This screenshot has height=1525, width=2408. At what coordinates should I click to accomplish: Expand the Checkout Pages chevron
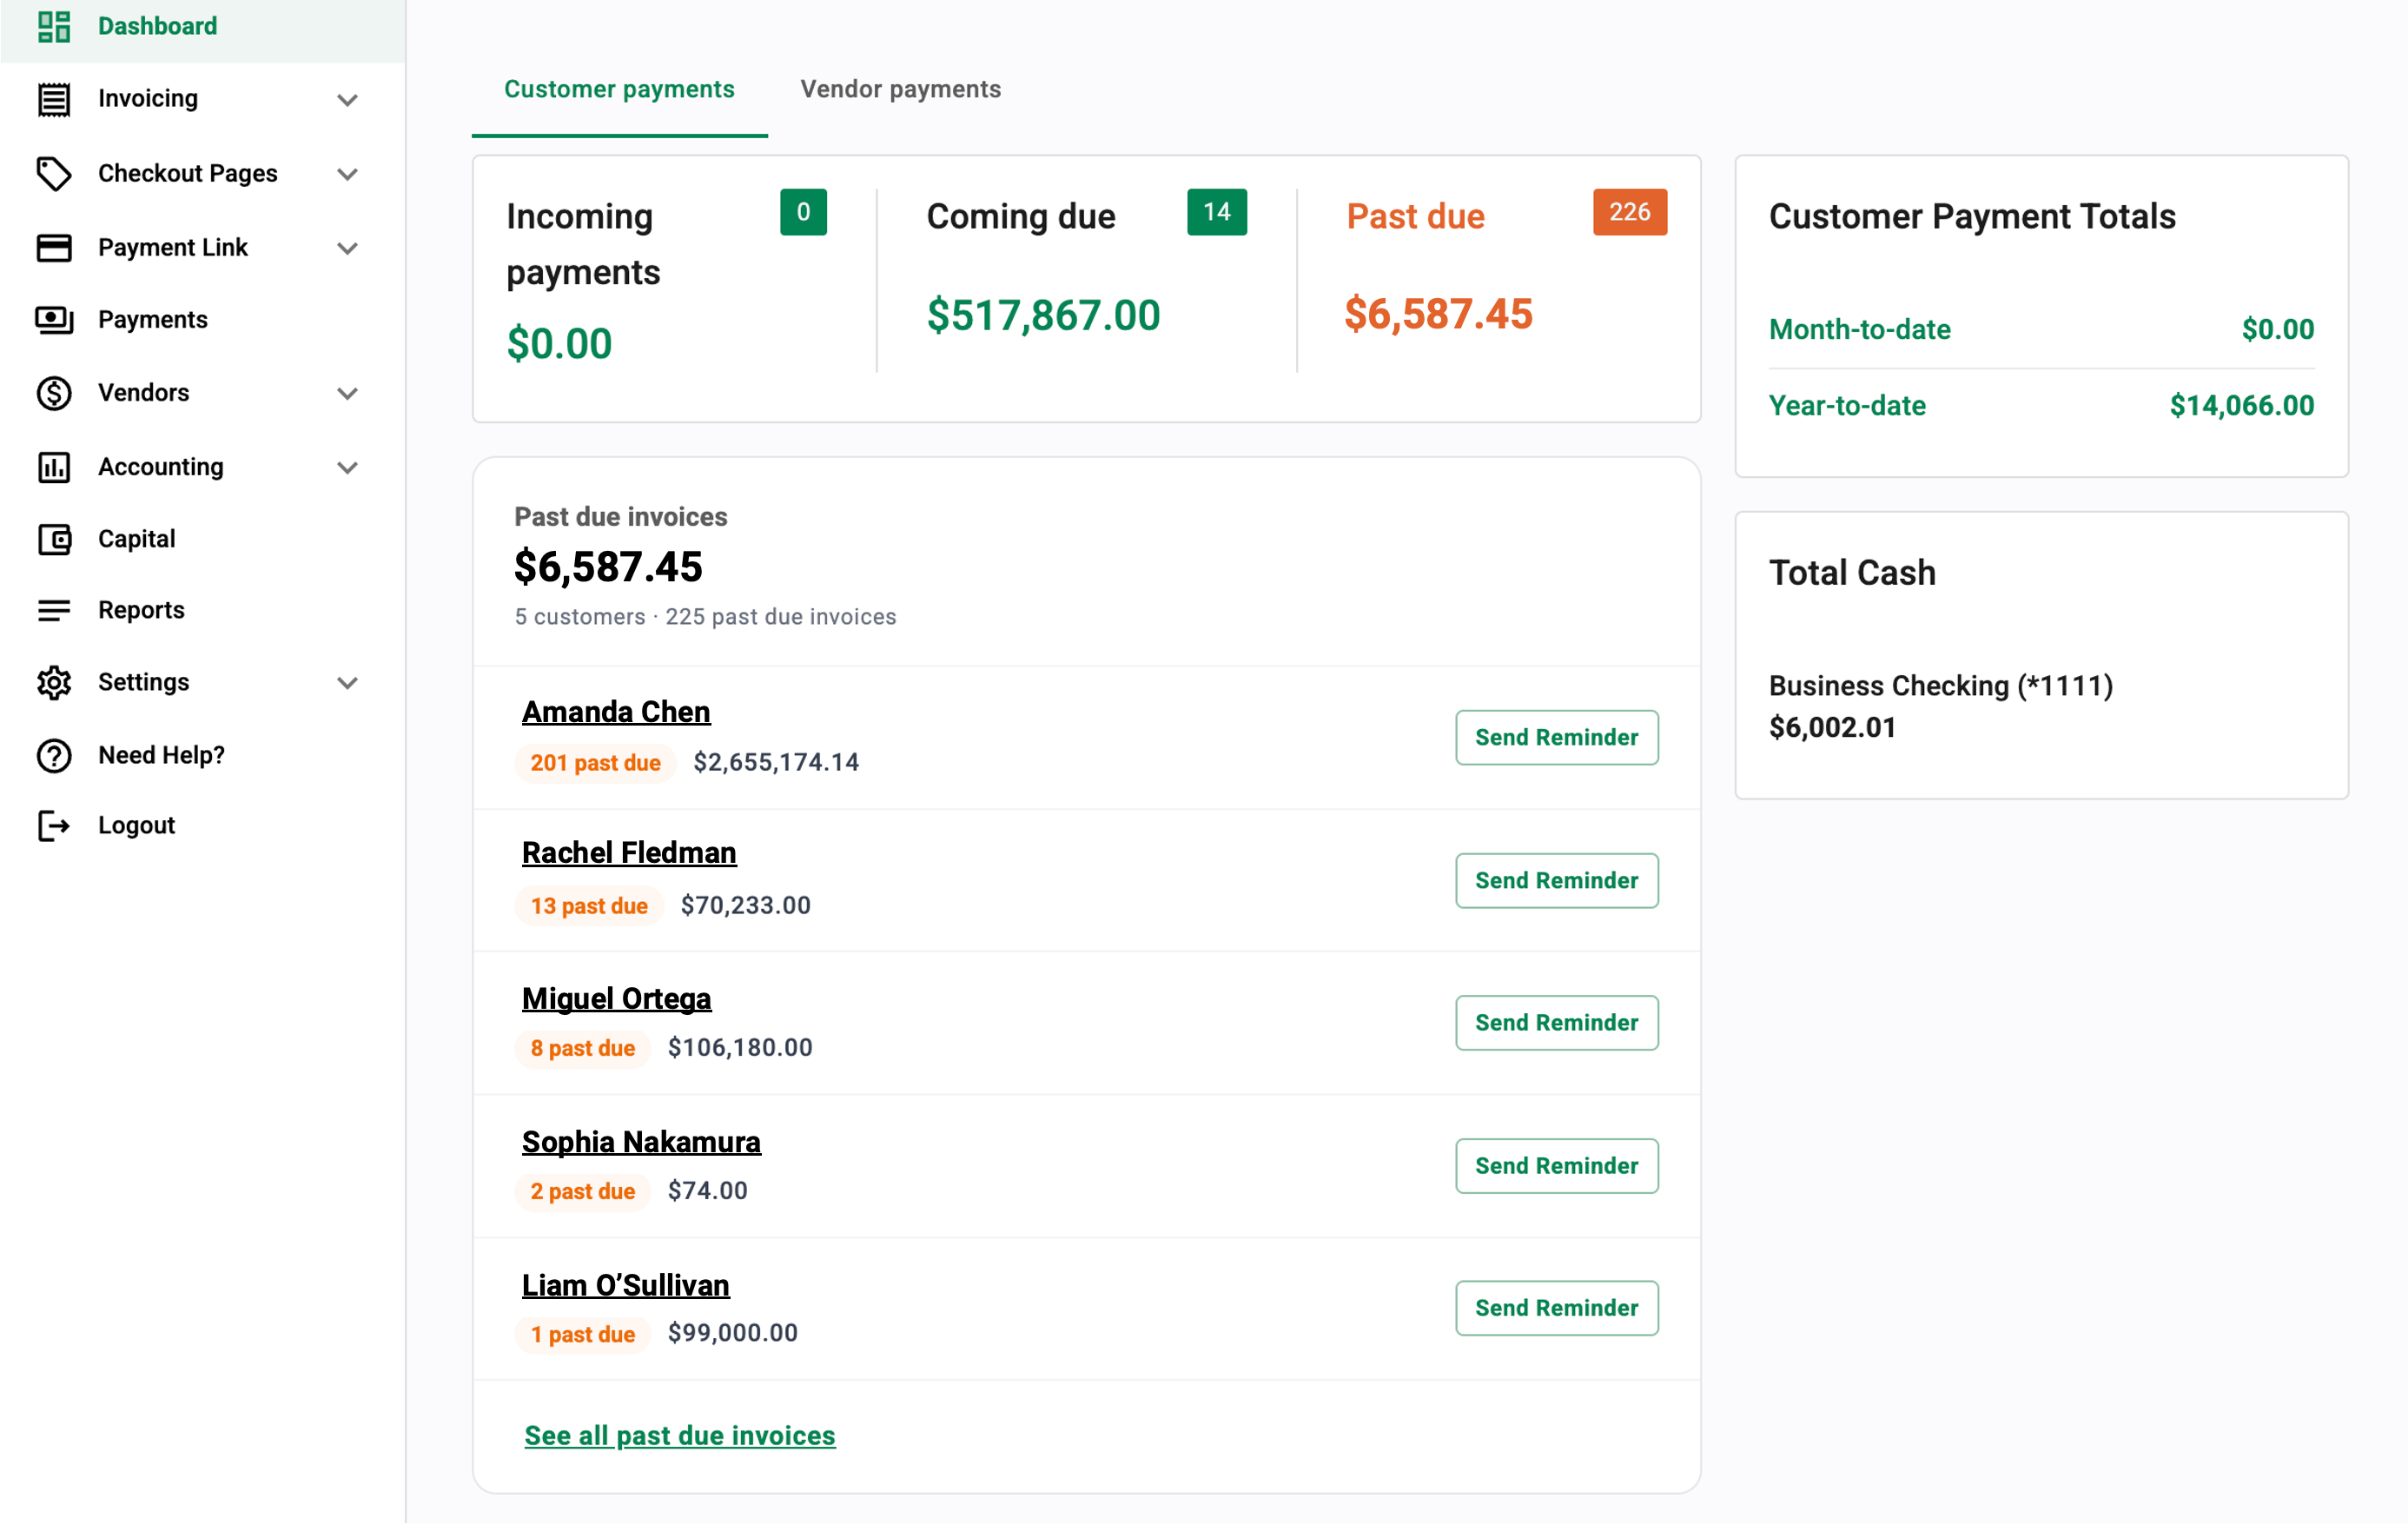tap(347, 174)
